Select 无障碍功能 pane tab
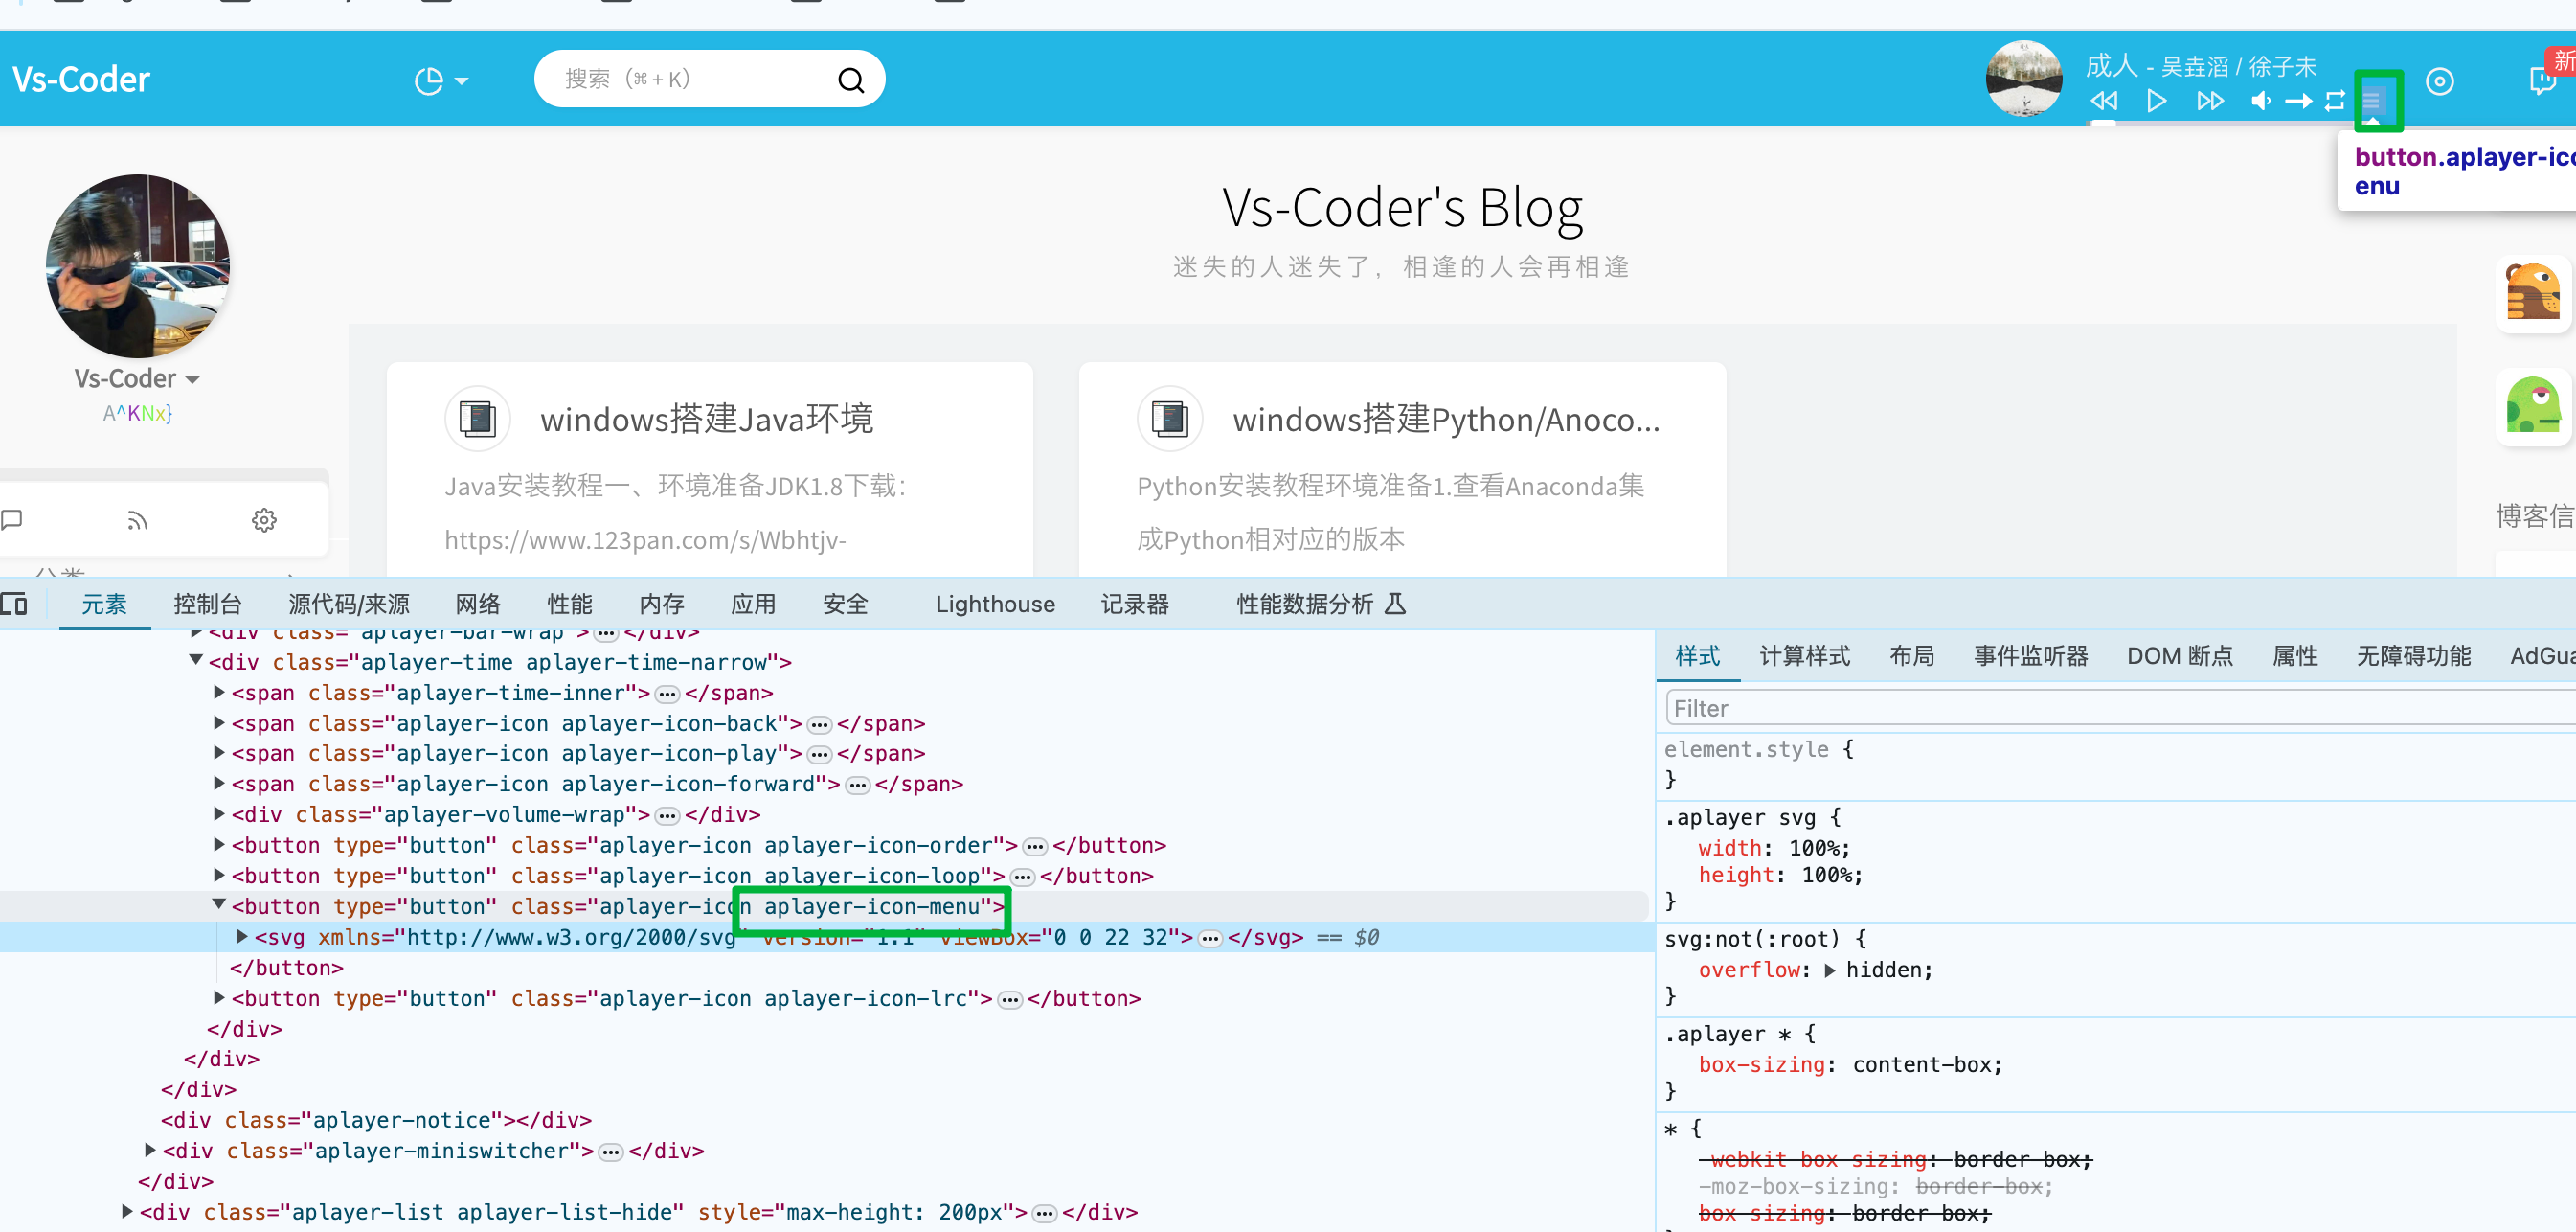2576x1232 pixels. [x=2414, y=656]
